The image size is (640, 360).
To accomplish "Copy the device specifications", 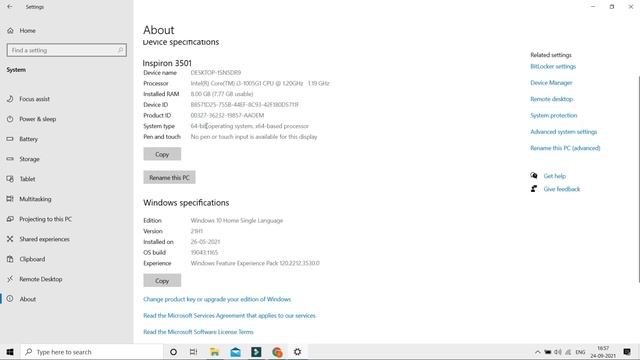I will (x=162, y=154).
